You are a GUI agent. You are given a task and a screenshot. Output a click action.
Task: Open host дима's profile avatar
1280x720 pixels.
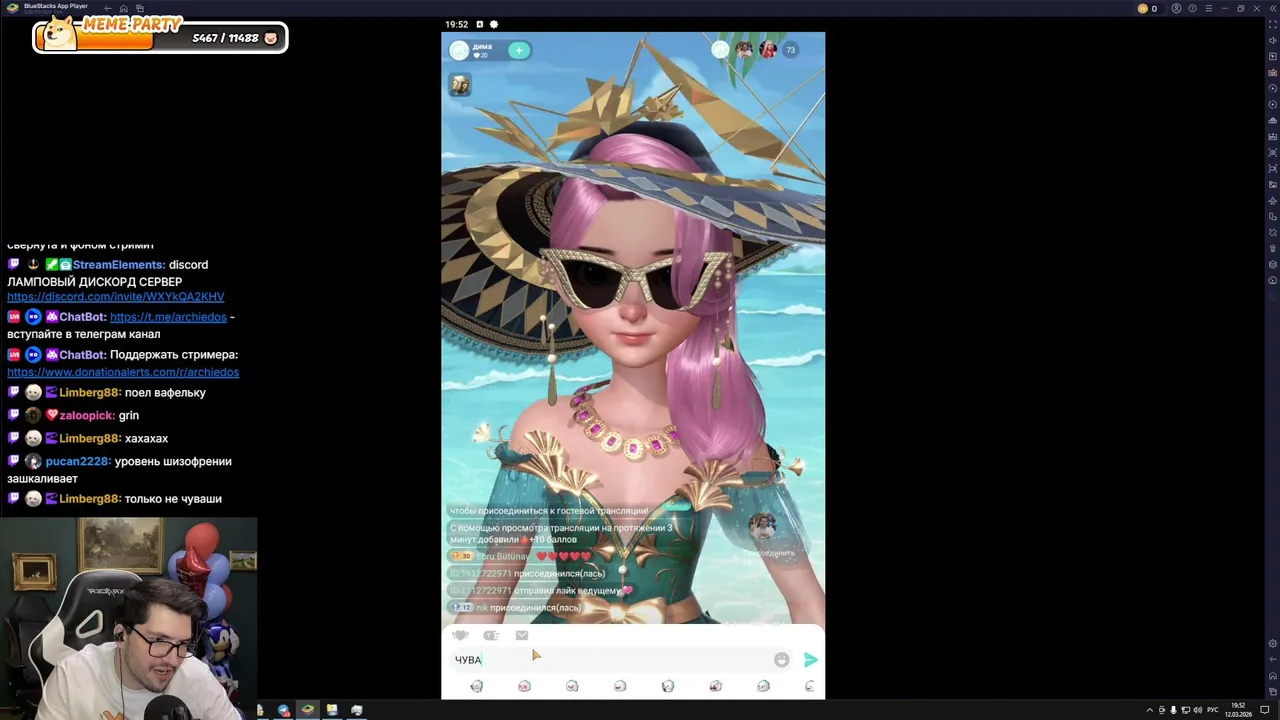click(x=459, y=50)
